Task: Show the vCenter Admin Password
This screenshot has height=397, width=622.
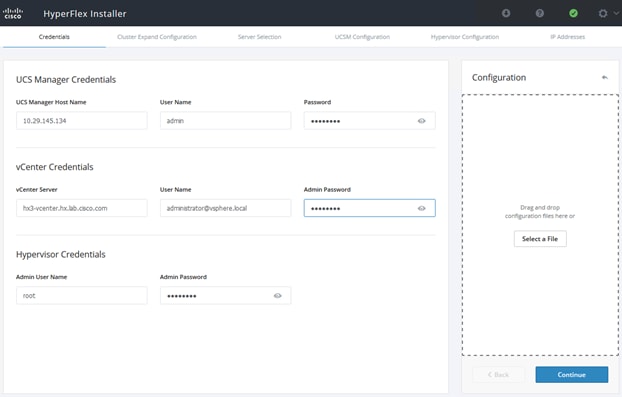Action: [421, 208]
